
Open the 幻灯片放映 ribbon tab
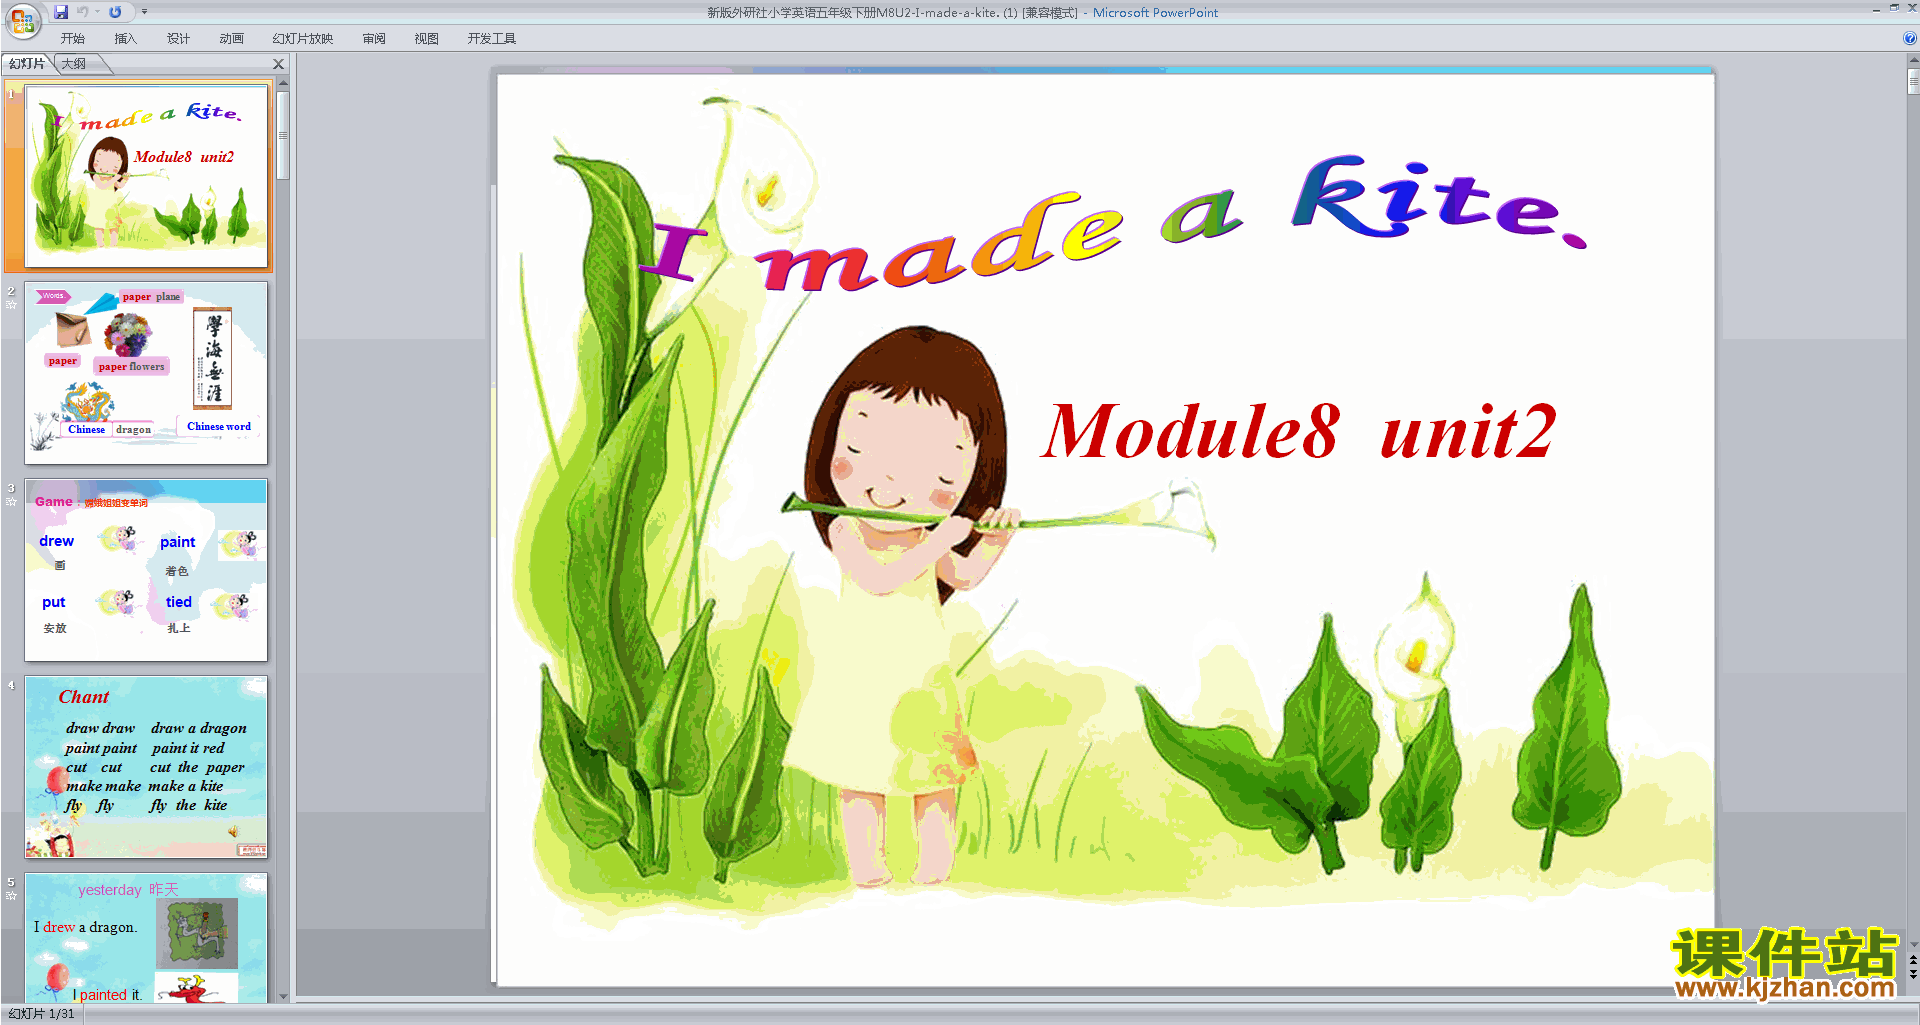coord(303,39)
